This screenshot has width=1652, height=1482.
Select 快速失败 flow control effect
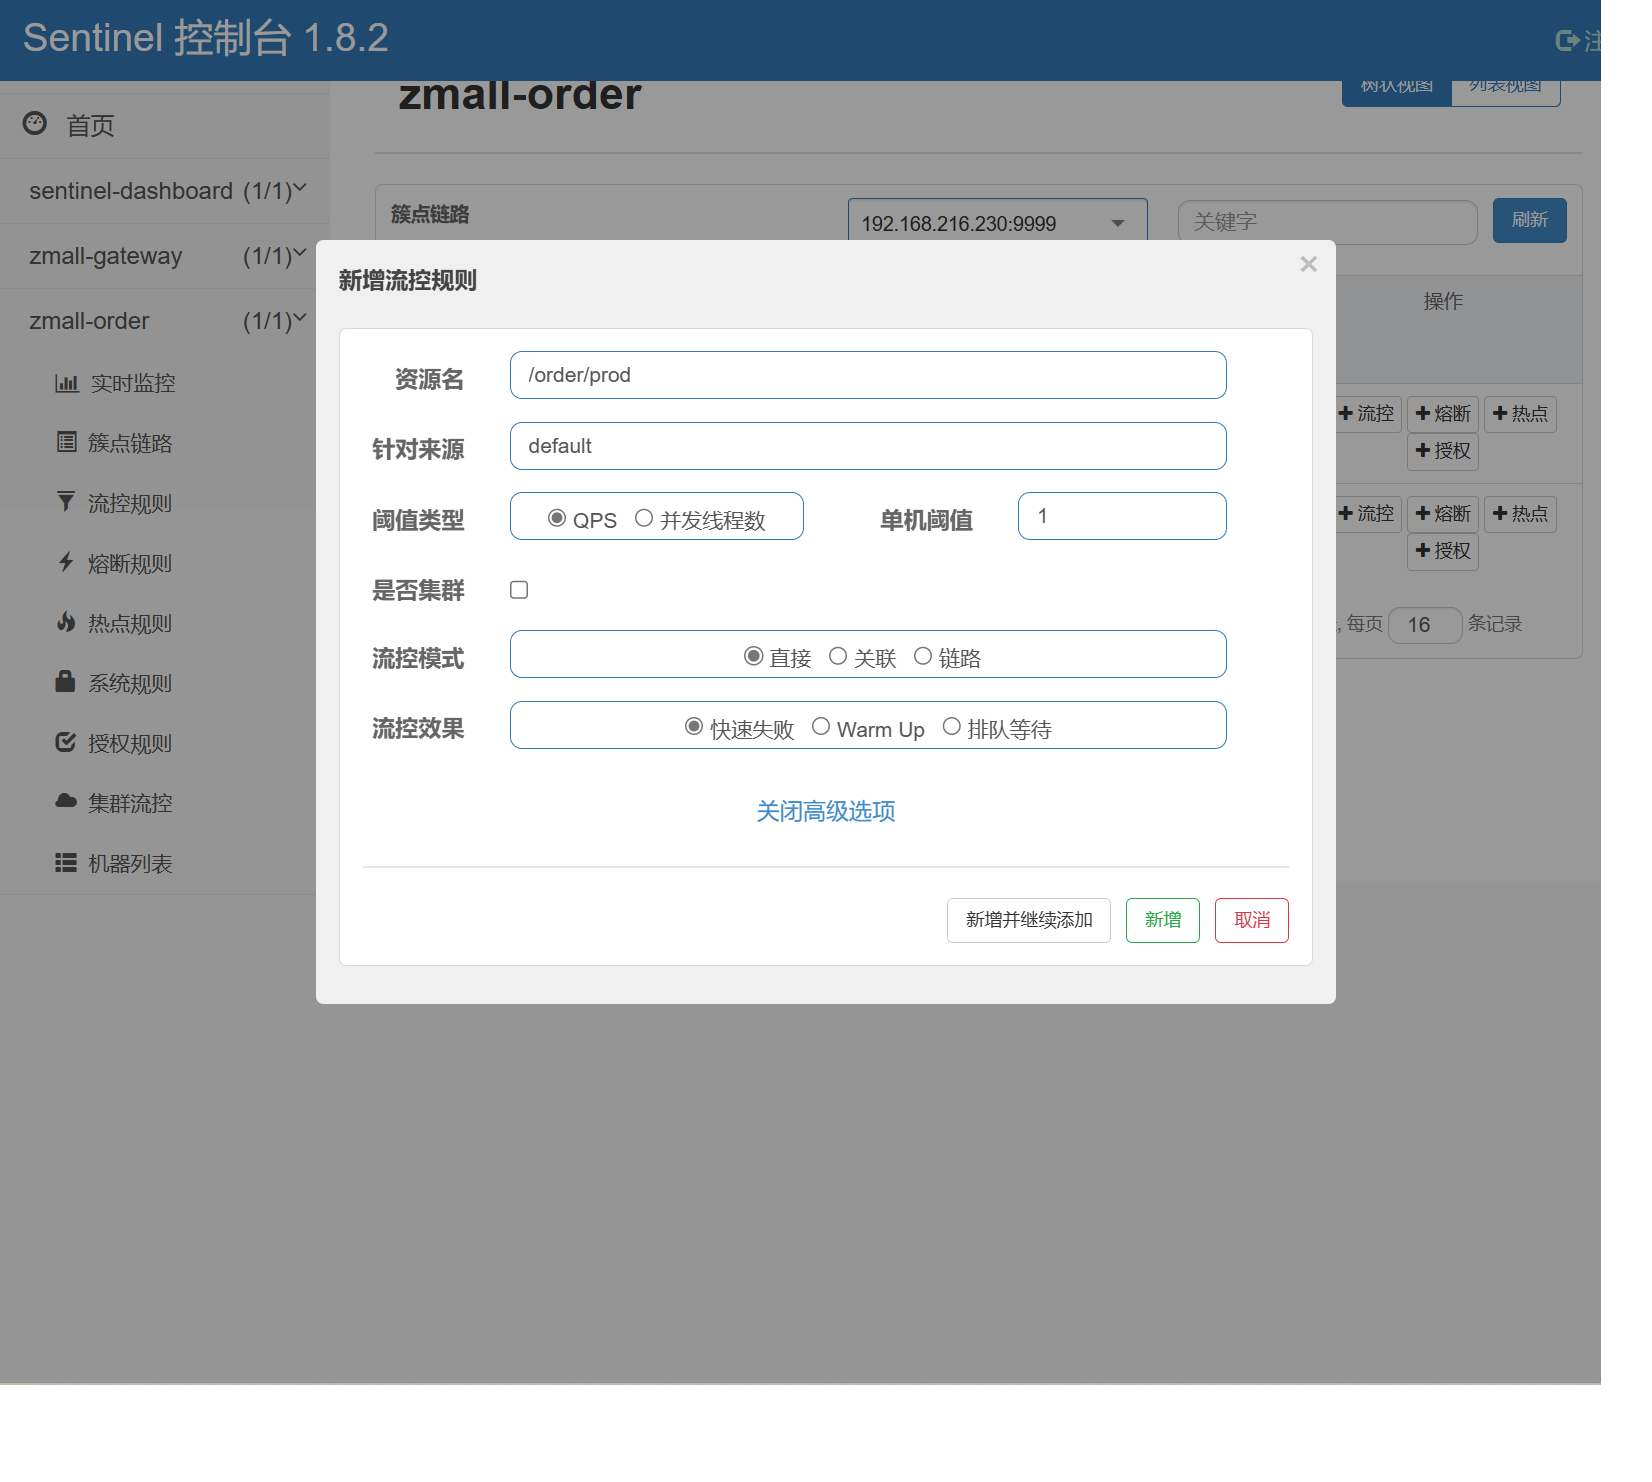pos(694,727)
